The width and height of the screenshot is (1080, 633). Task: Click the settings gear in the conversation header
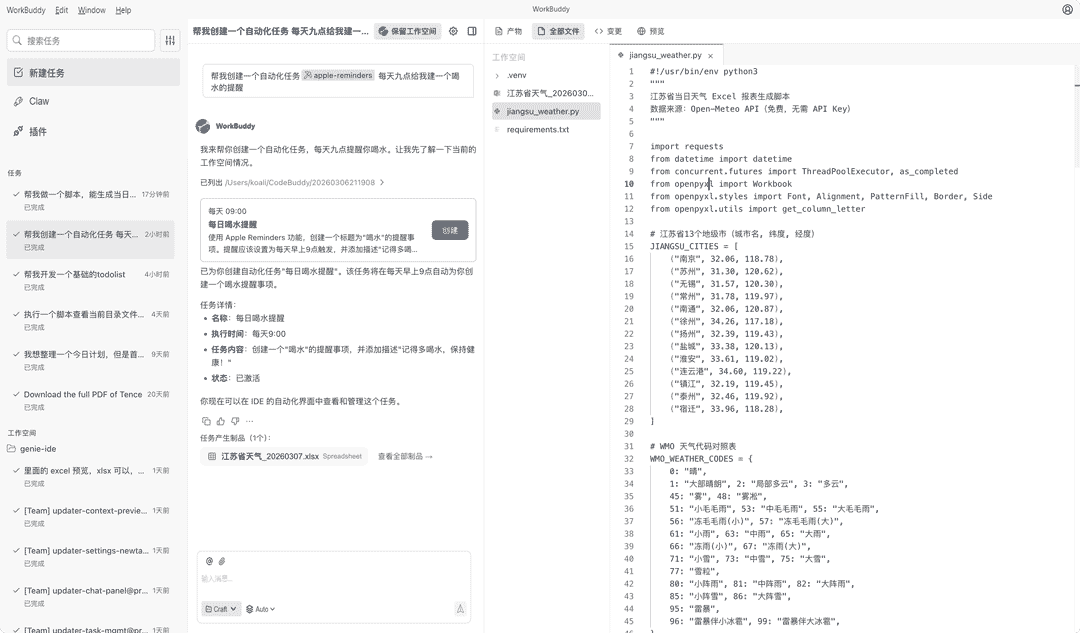click(453, 31)
